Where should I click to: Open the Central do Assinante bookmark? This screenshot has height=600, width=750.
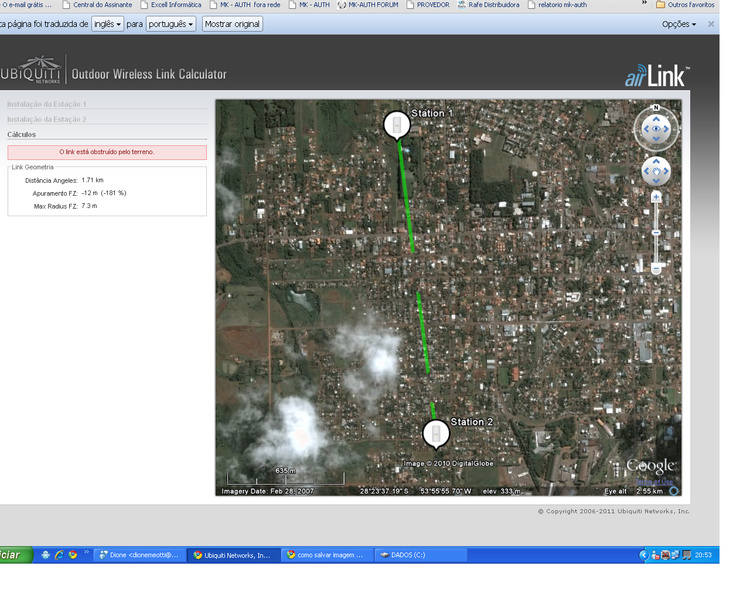98,5
